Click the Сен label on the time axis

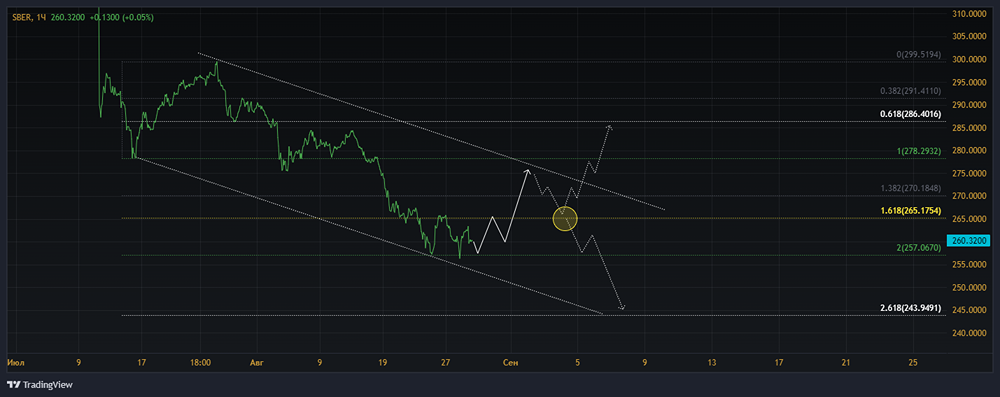510,363
